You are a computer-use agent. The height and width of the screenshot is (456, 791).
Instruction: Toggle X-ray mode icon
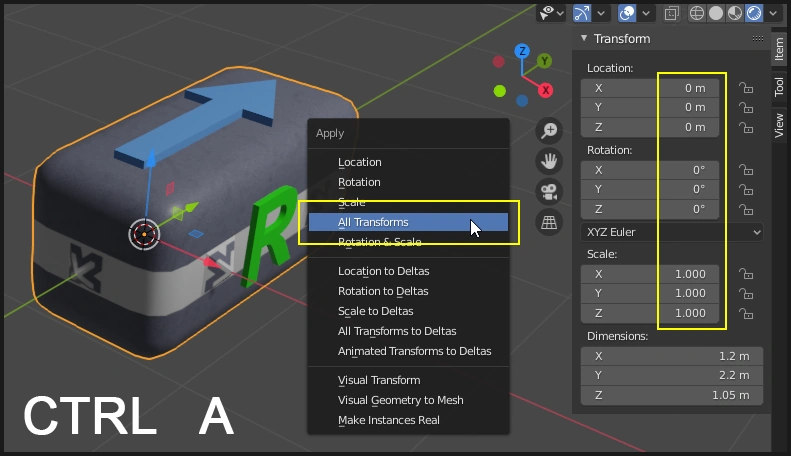click(671, 13)
